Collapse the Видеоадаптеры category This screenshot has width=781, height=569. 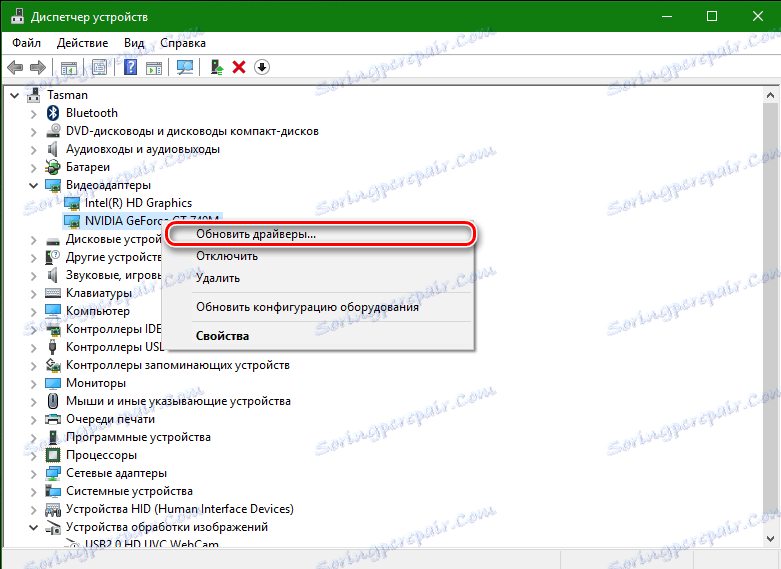click(33, 185)
